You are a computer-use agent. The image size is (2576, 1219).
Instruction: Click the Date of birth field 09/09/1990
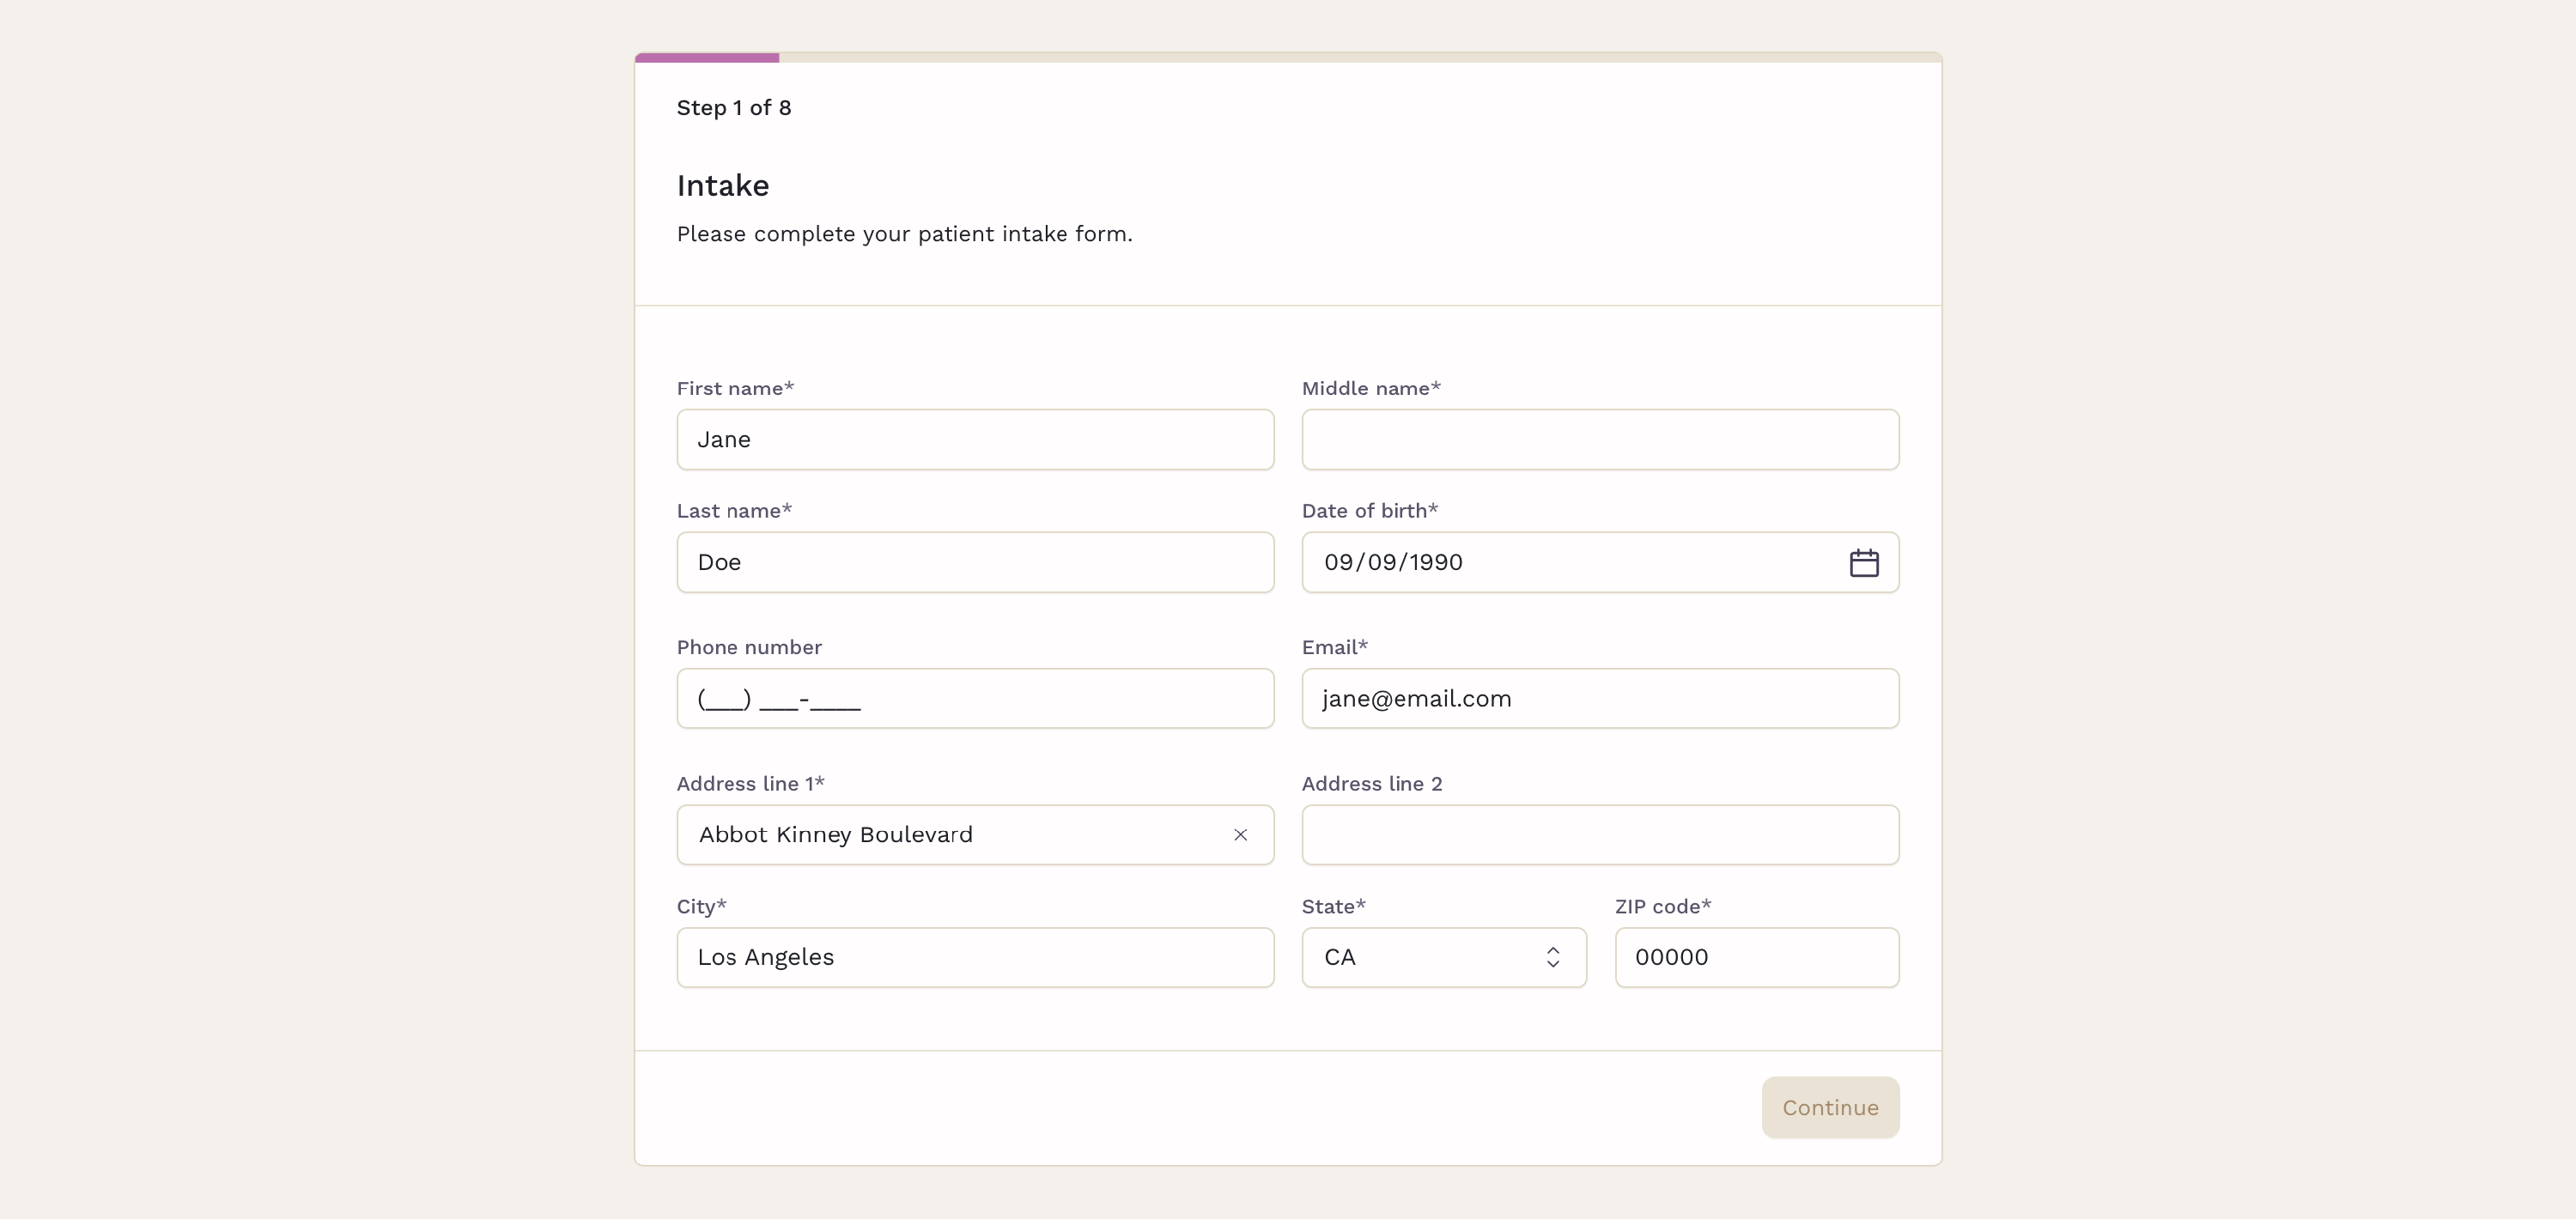[x=1600, y=562]
